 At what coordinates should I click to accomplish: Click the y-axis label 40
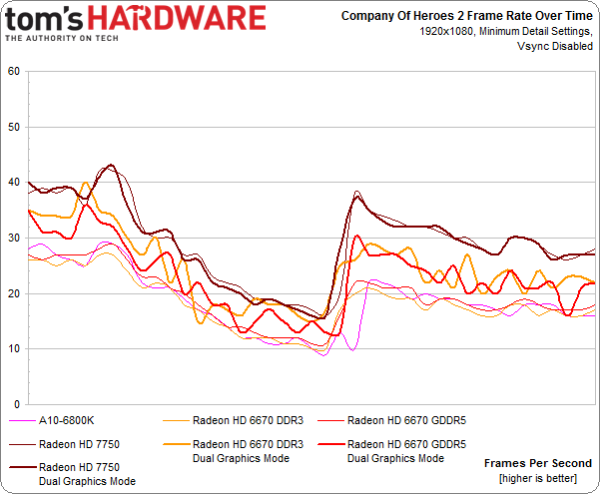14,182
